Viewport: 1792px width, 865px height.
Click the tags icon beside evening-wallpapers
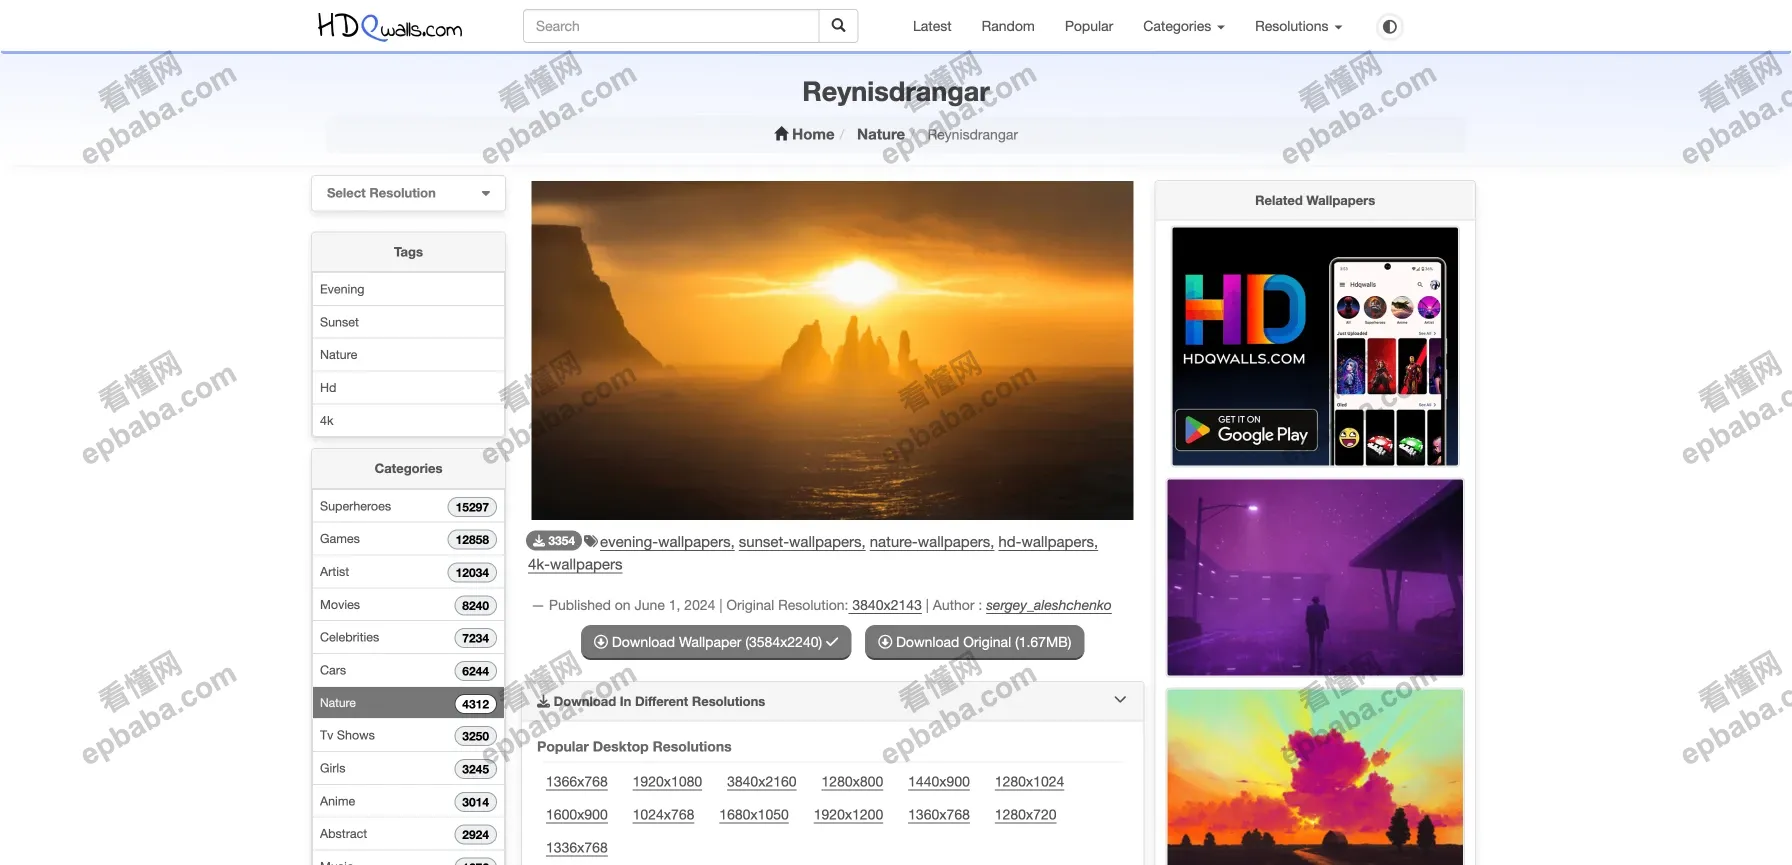[591, 541]
